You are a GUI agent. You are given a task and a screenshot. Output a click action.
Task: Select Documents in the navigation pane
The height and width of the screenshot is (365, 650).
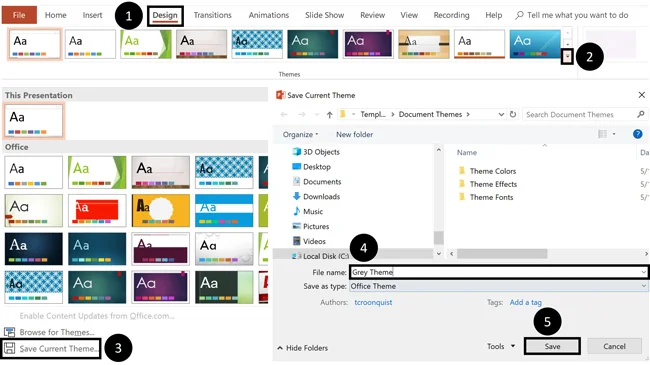(x=317, y=182)
